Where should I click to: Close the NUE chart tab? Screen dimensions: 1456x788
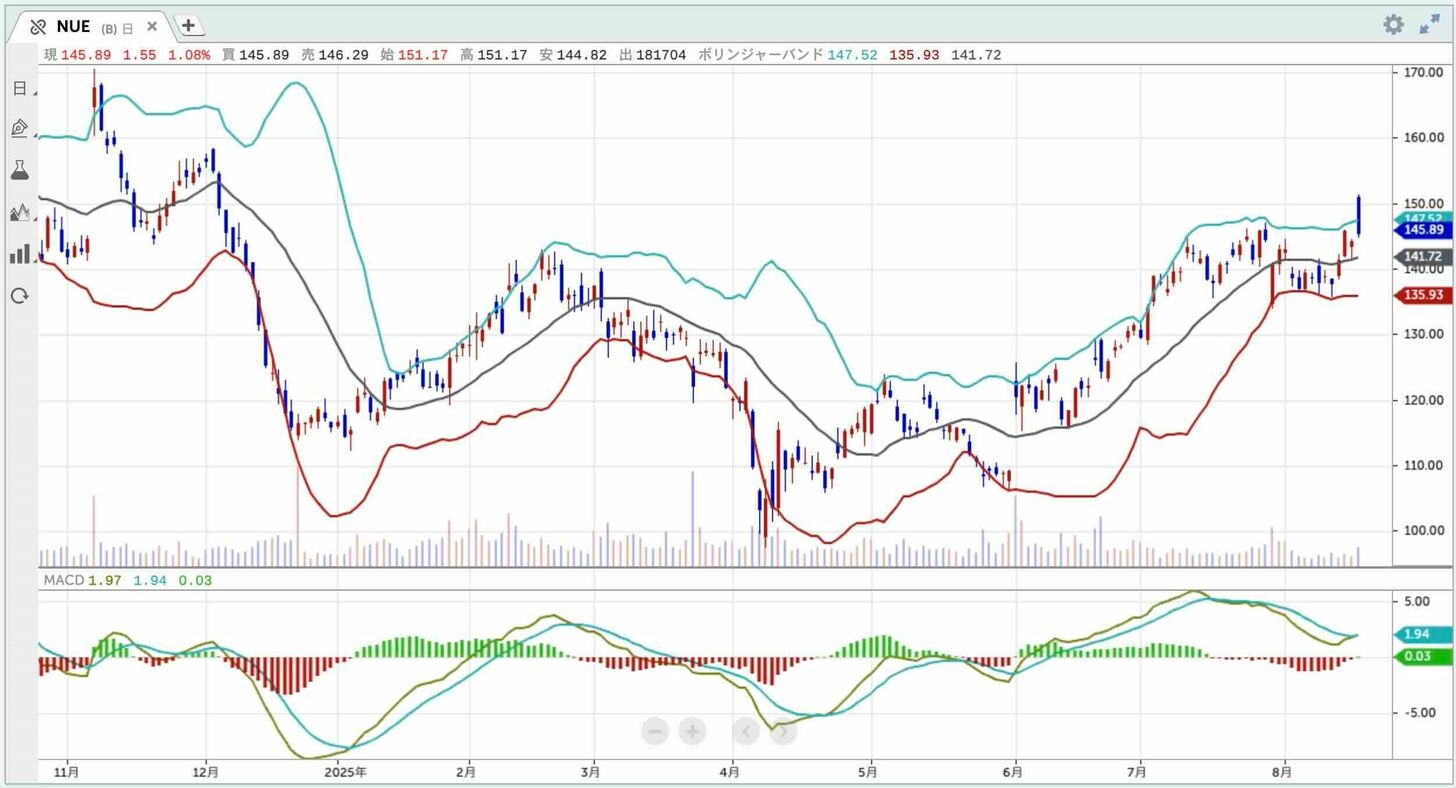click(x=152, y=27)
